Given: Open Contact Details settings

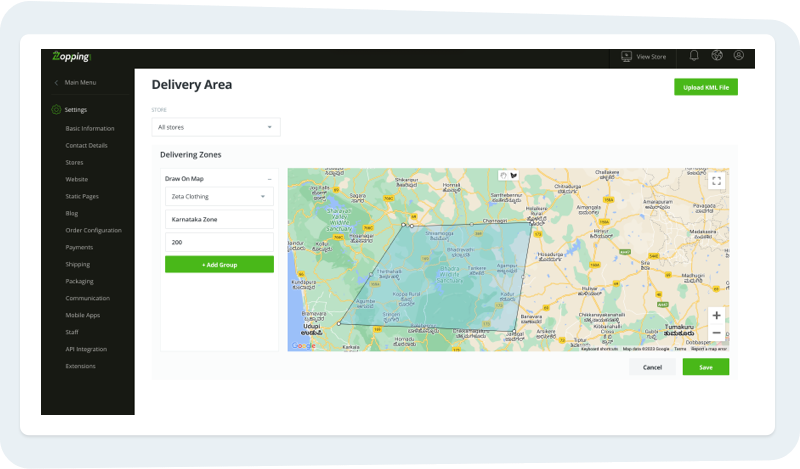Looking at the screenshot, I should pos(86,145).
